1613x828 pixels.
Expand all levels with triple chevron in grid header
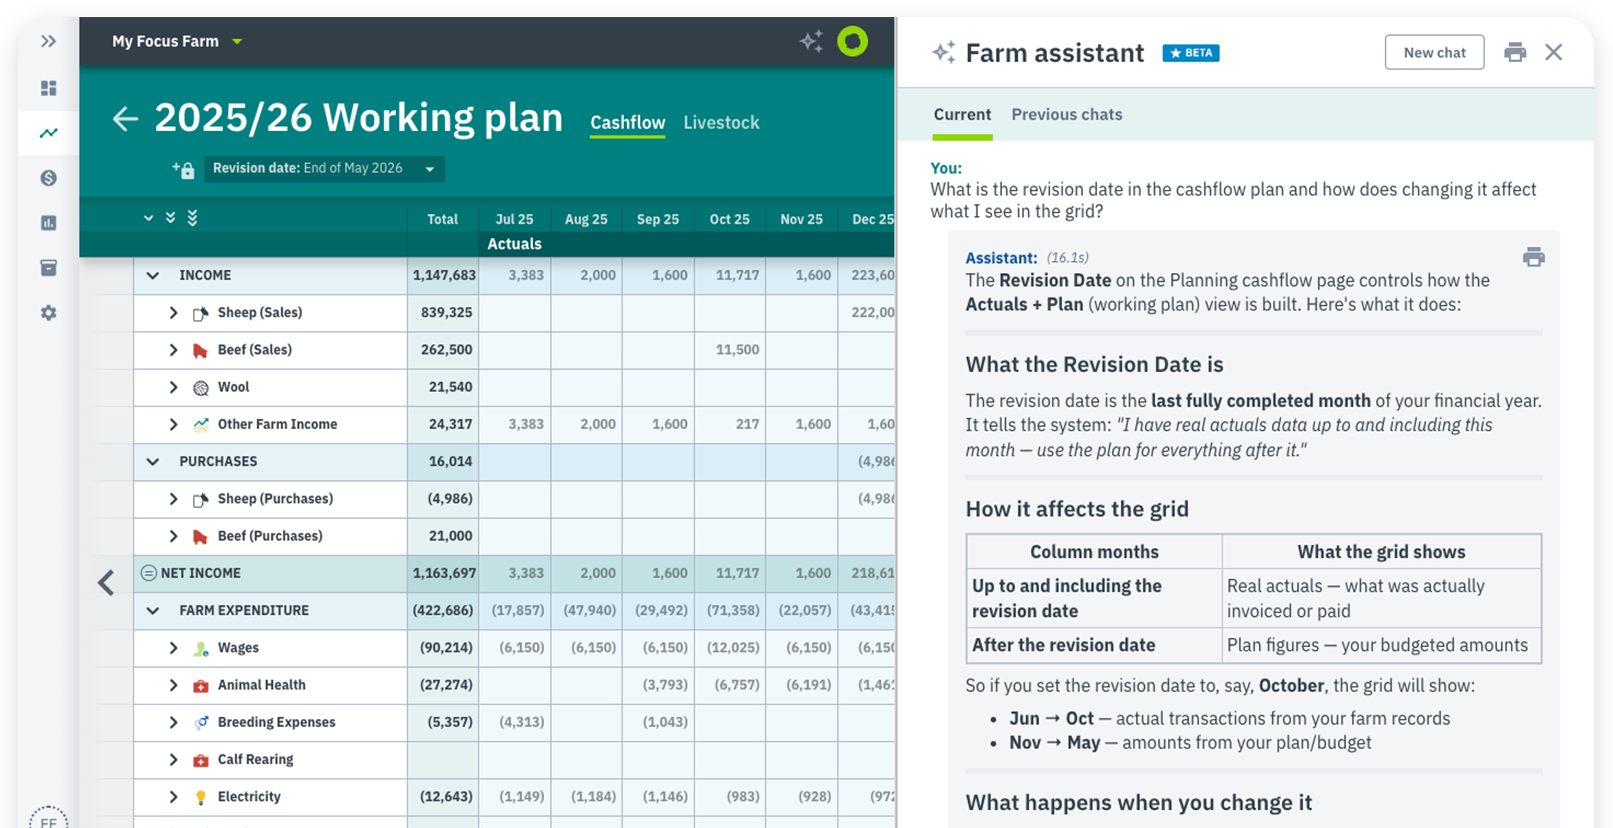[x=192, y=218]
